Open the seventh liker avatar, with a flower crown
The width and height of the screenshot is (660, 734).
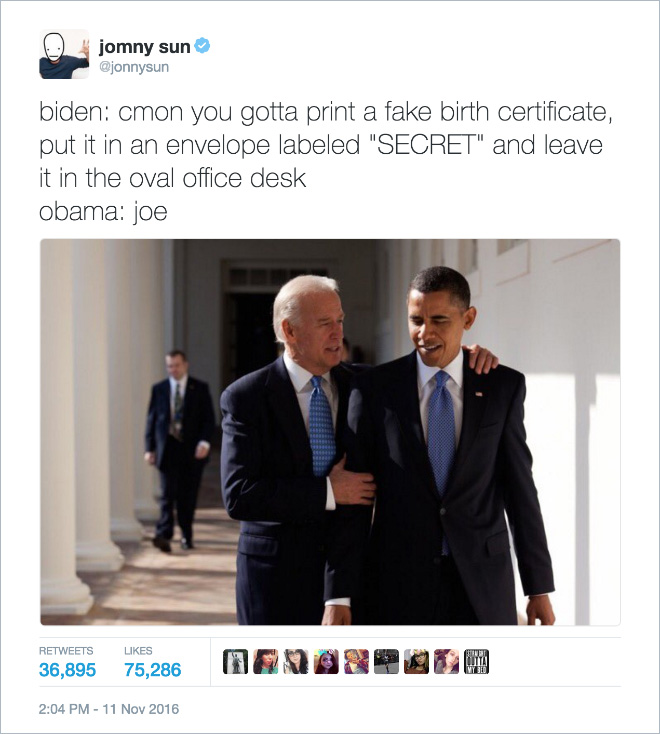(x=416, y=661)
